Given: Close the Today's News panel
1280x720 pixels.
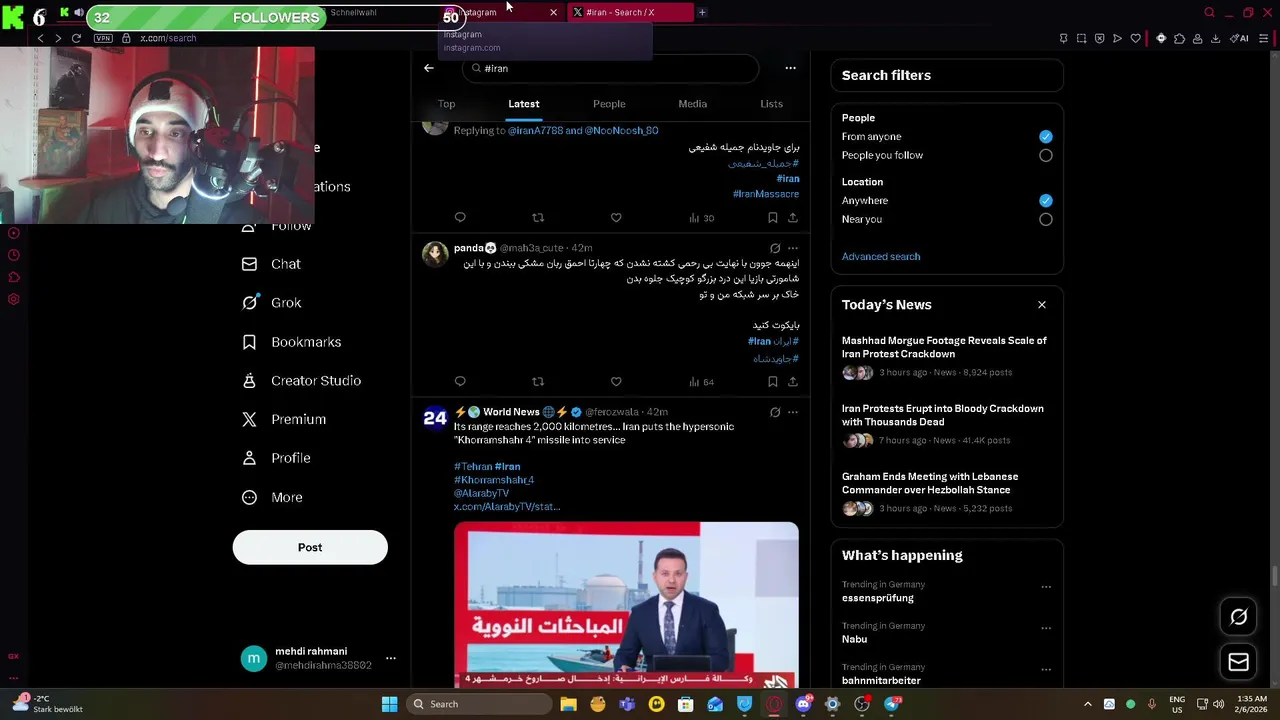Looking at the screenshot, I should tap(1042, 305).
